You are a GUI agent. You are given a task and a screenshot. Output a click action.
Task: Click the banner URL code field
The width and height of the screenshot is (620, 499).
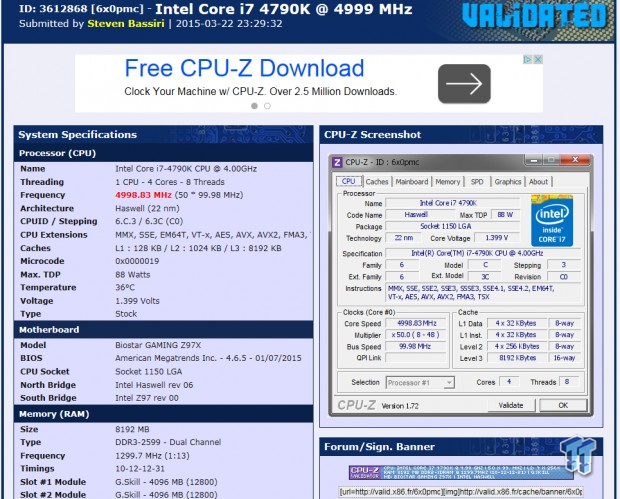coord(460,492)
